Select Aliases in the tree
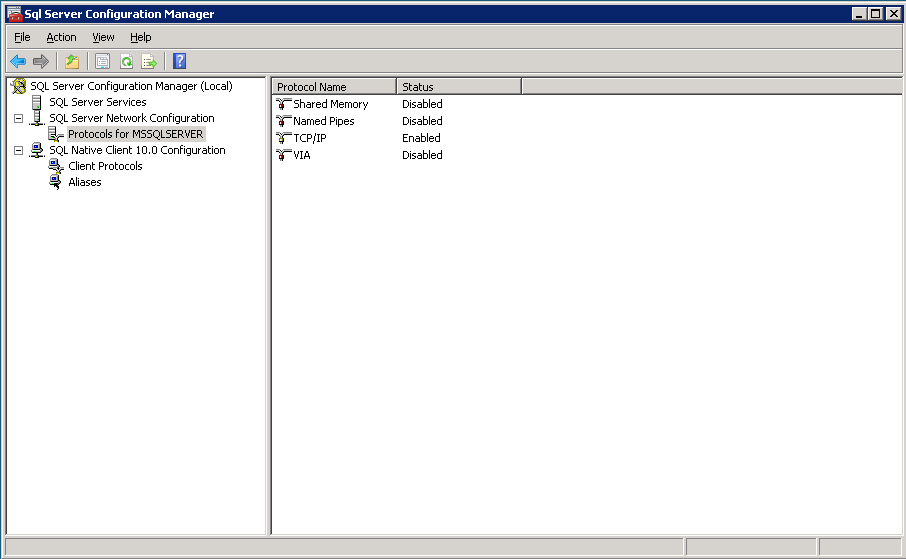 click(84, 182)
